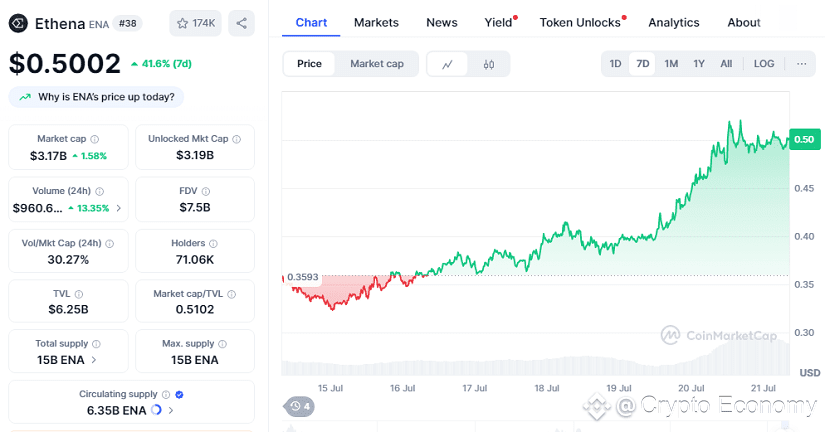
Task: Click the Vol/Mkt Cap (24h) info icon
Action: (x=109, y=244)
